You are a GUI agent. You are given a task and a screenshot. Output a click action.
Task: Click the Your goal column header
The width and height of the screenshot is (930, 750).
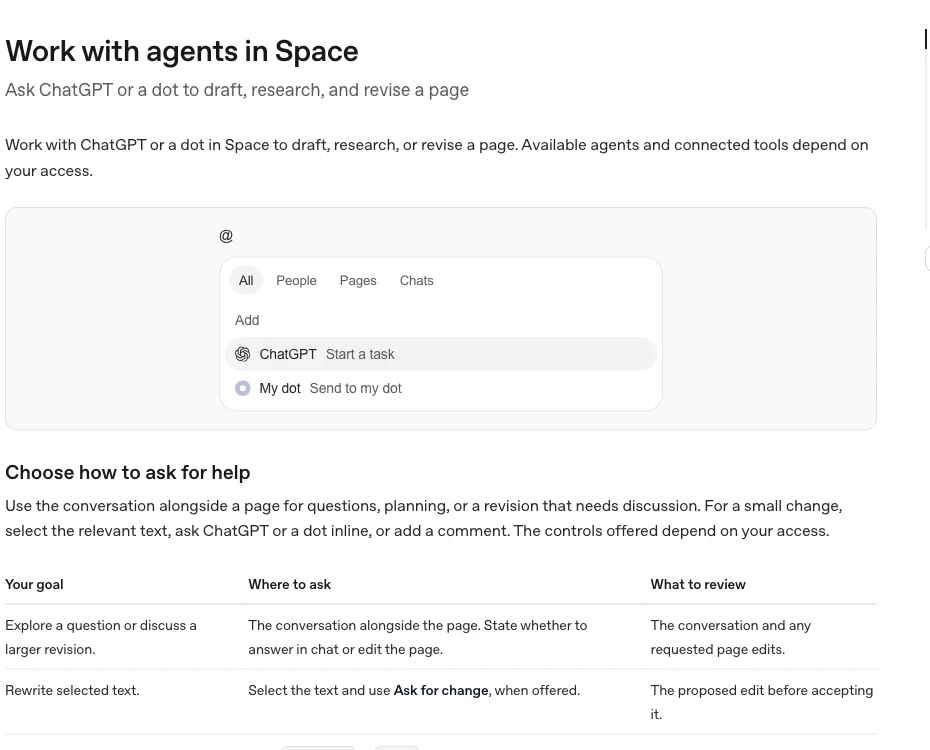pos(34,585)
